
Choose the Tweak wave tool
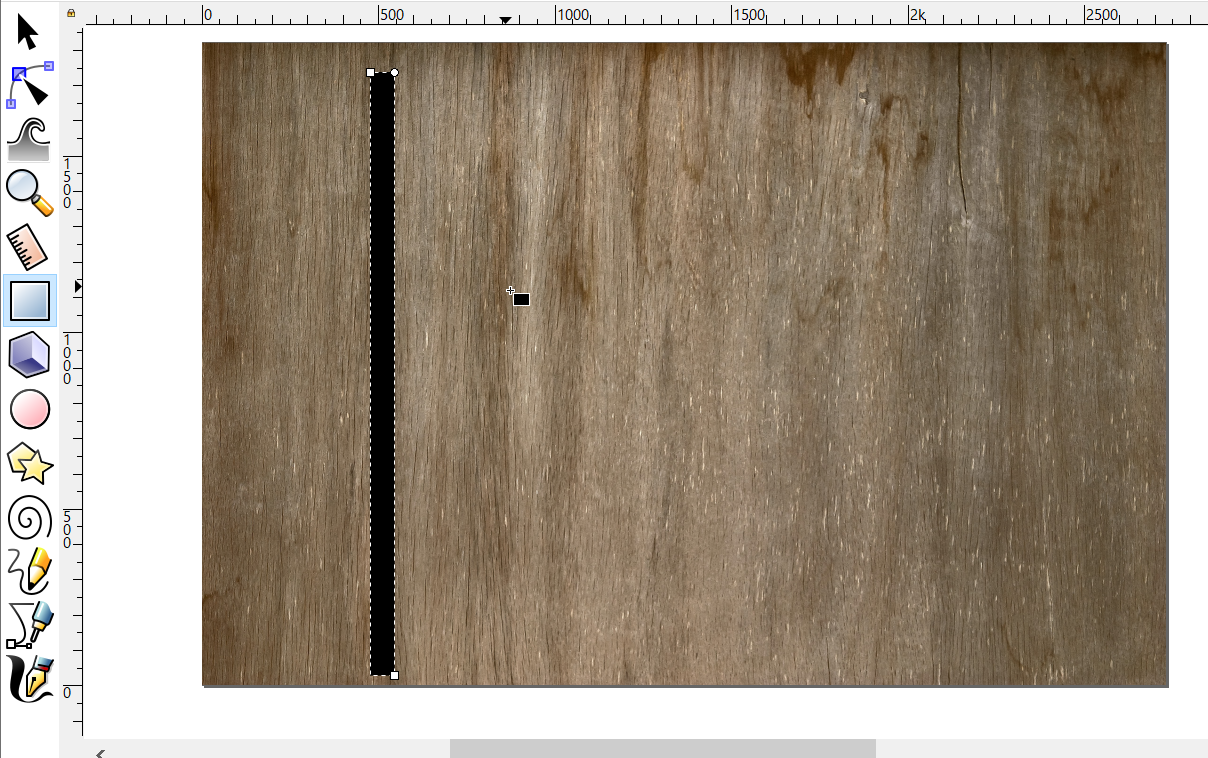click(x=29, y=139)
